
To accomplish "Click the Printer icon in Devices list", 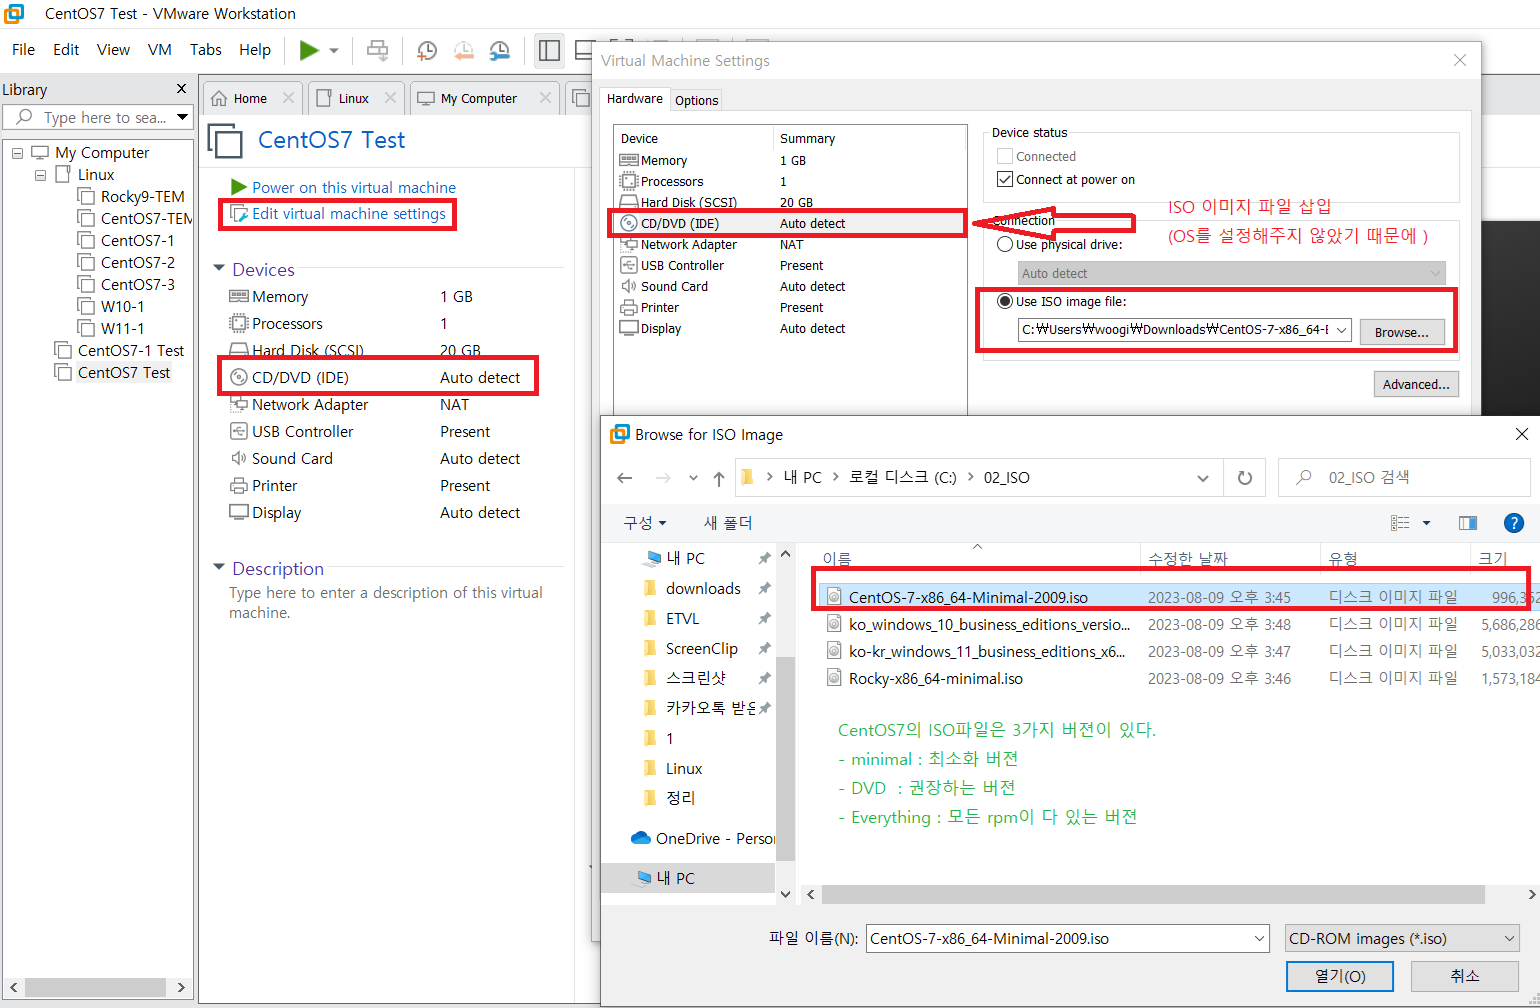I will 239,485.
